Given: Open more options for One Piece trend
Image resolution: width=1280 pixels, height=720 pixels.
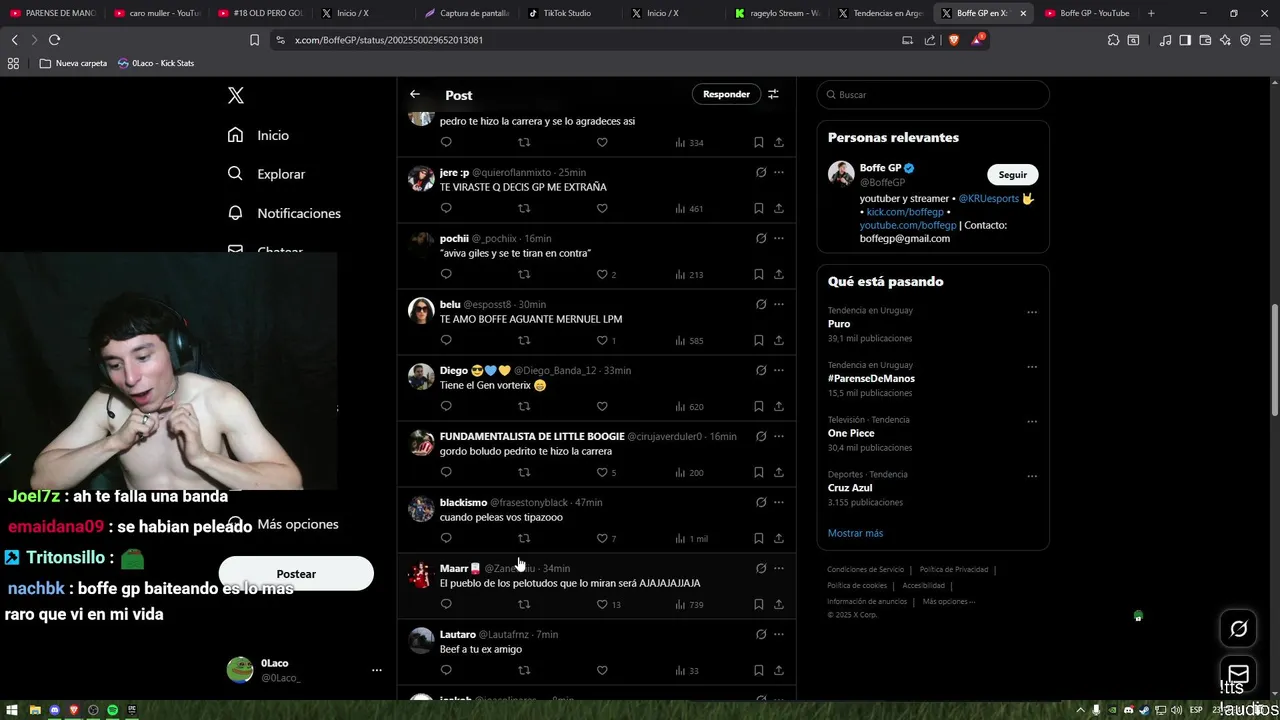Looking at the screenshot, I should (1032, 422).
